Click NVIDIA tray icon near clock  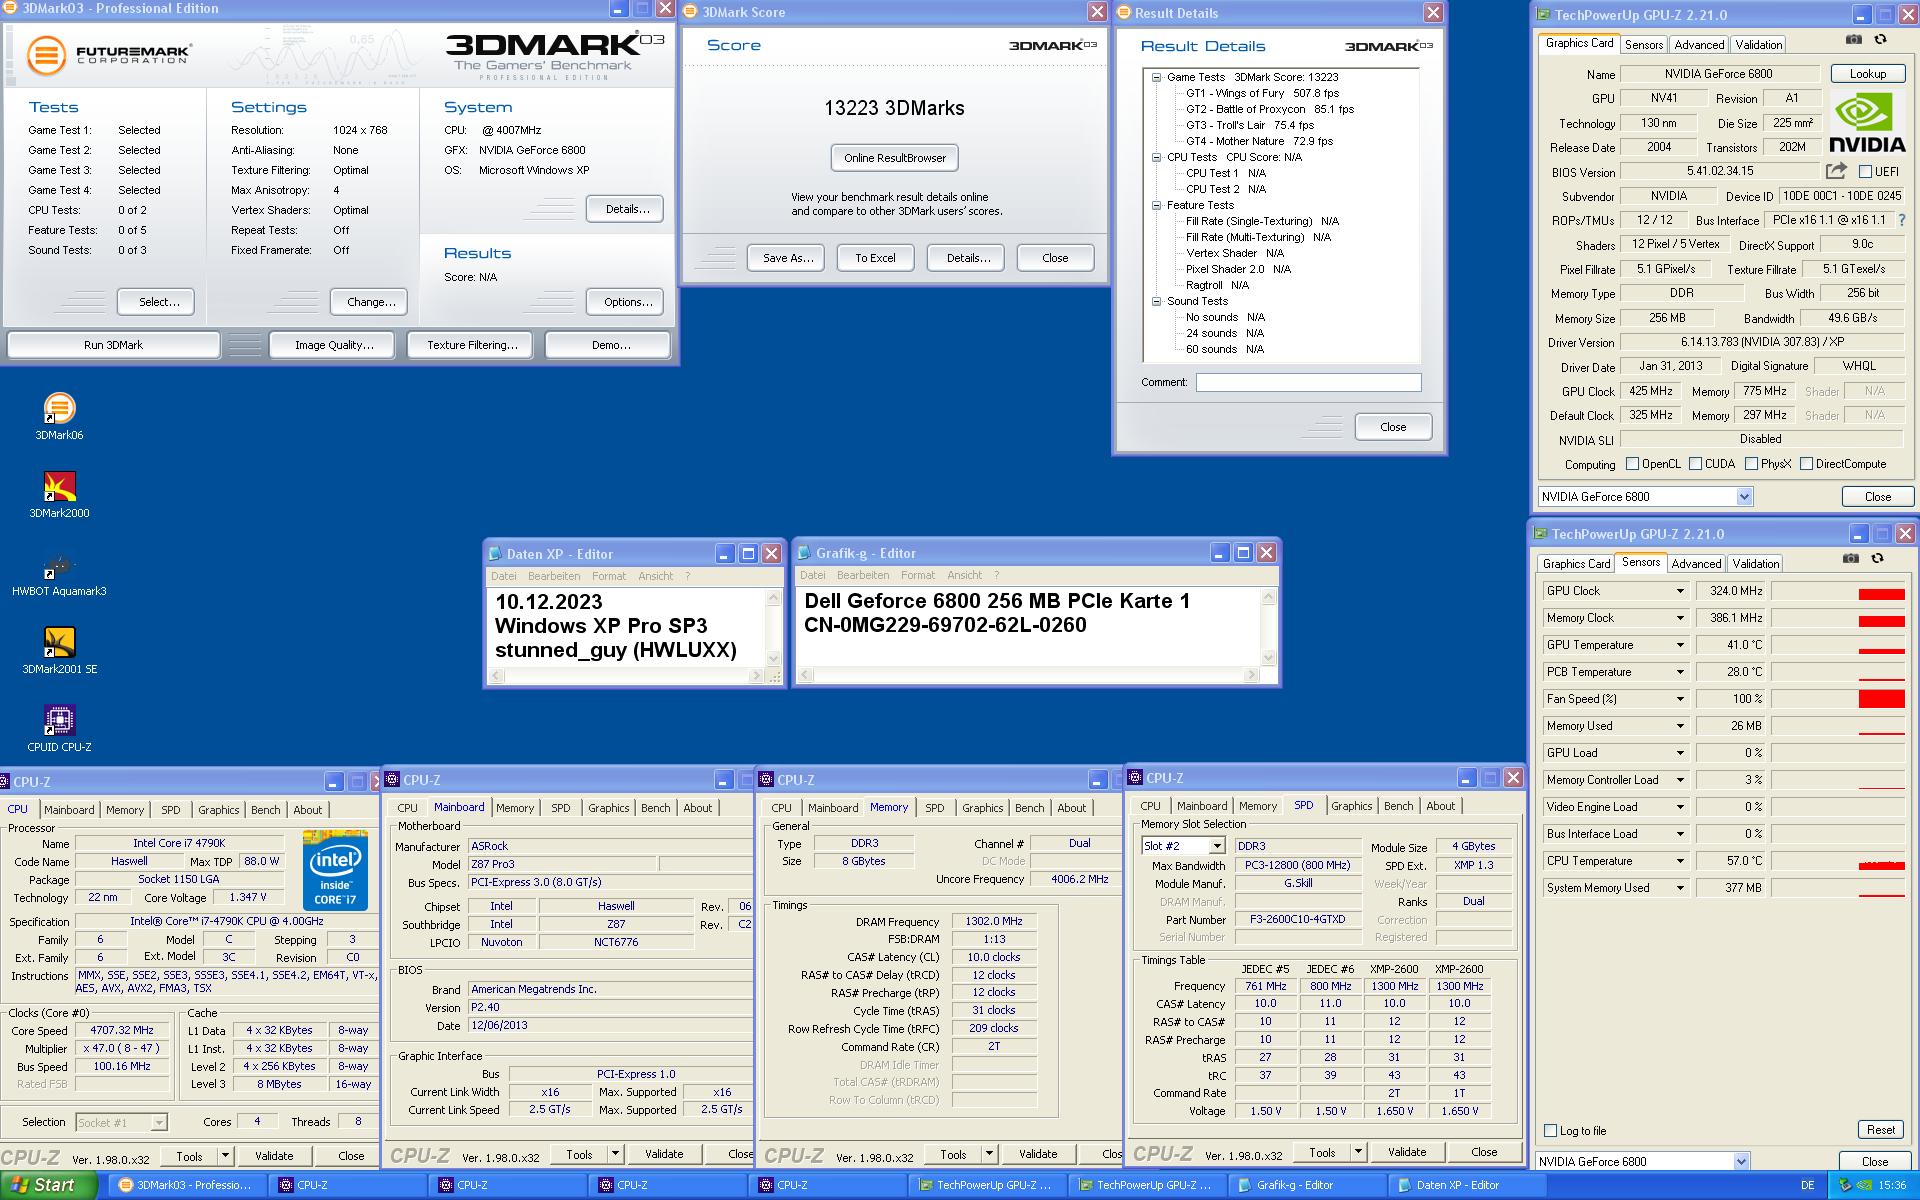tap(1866, 1185)
